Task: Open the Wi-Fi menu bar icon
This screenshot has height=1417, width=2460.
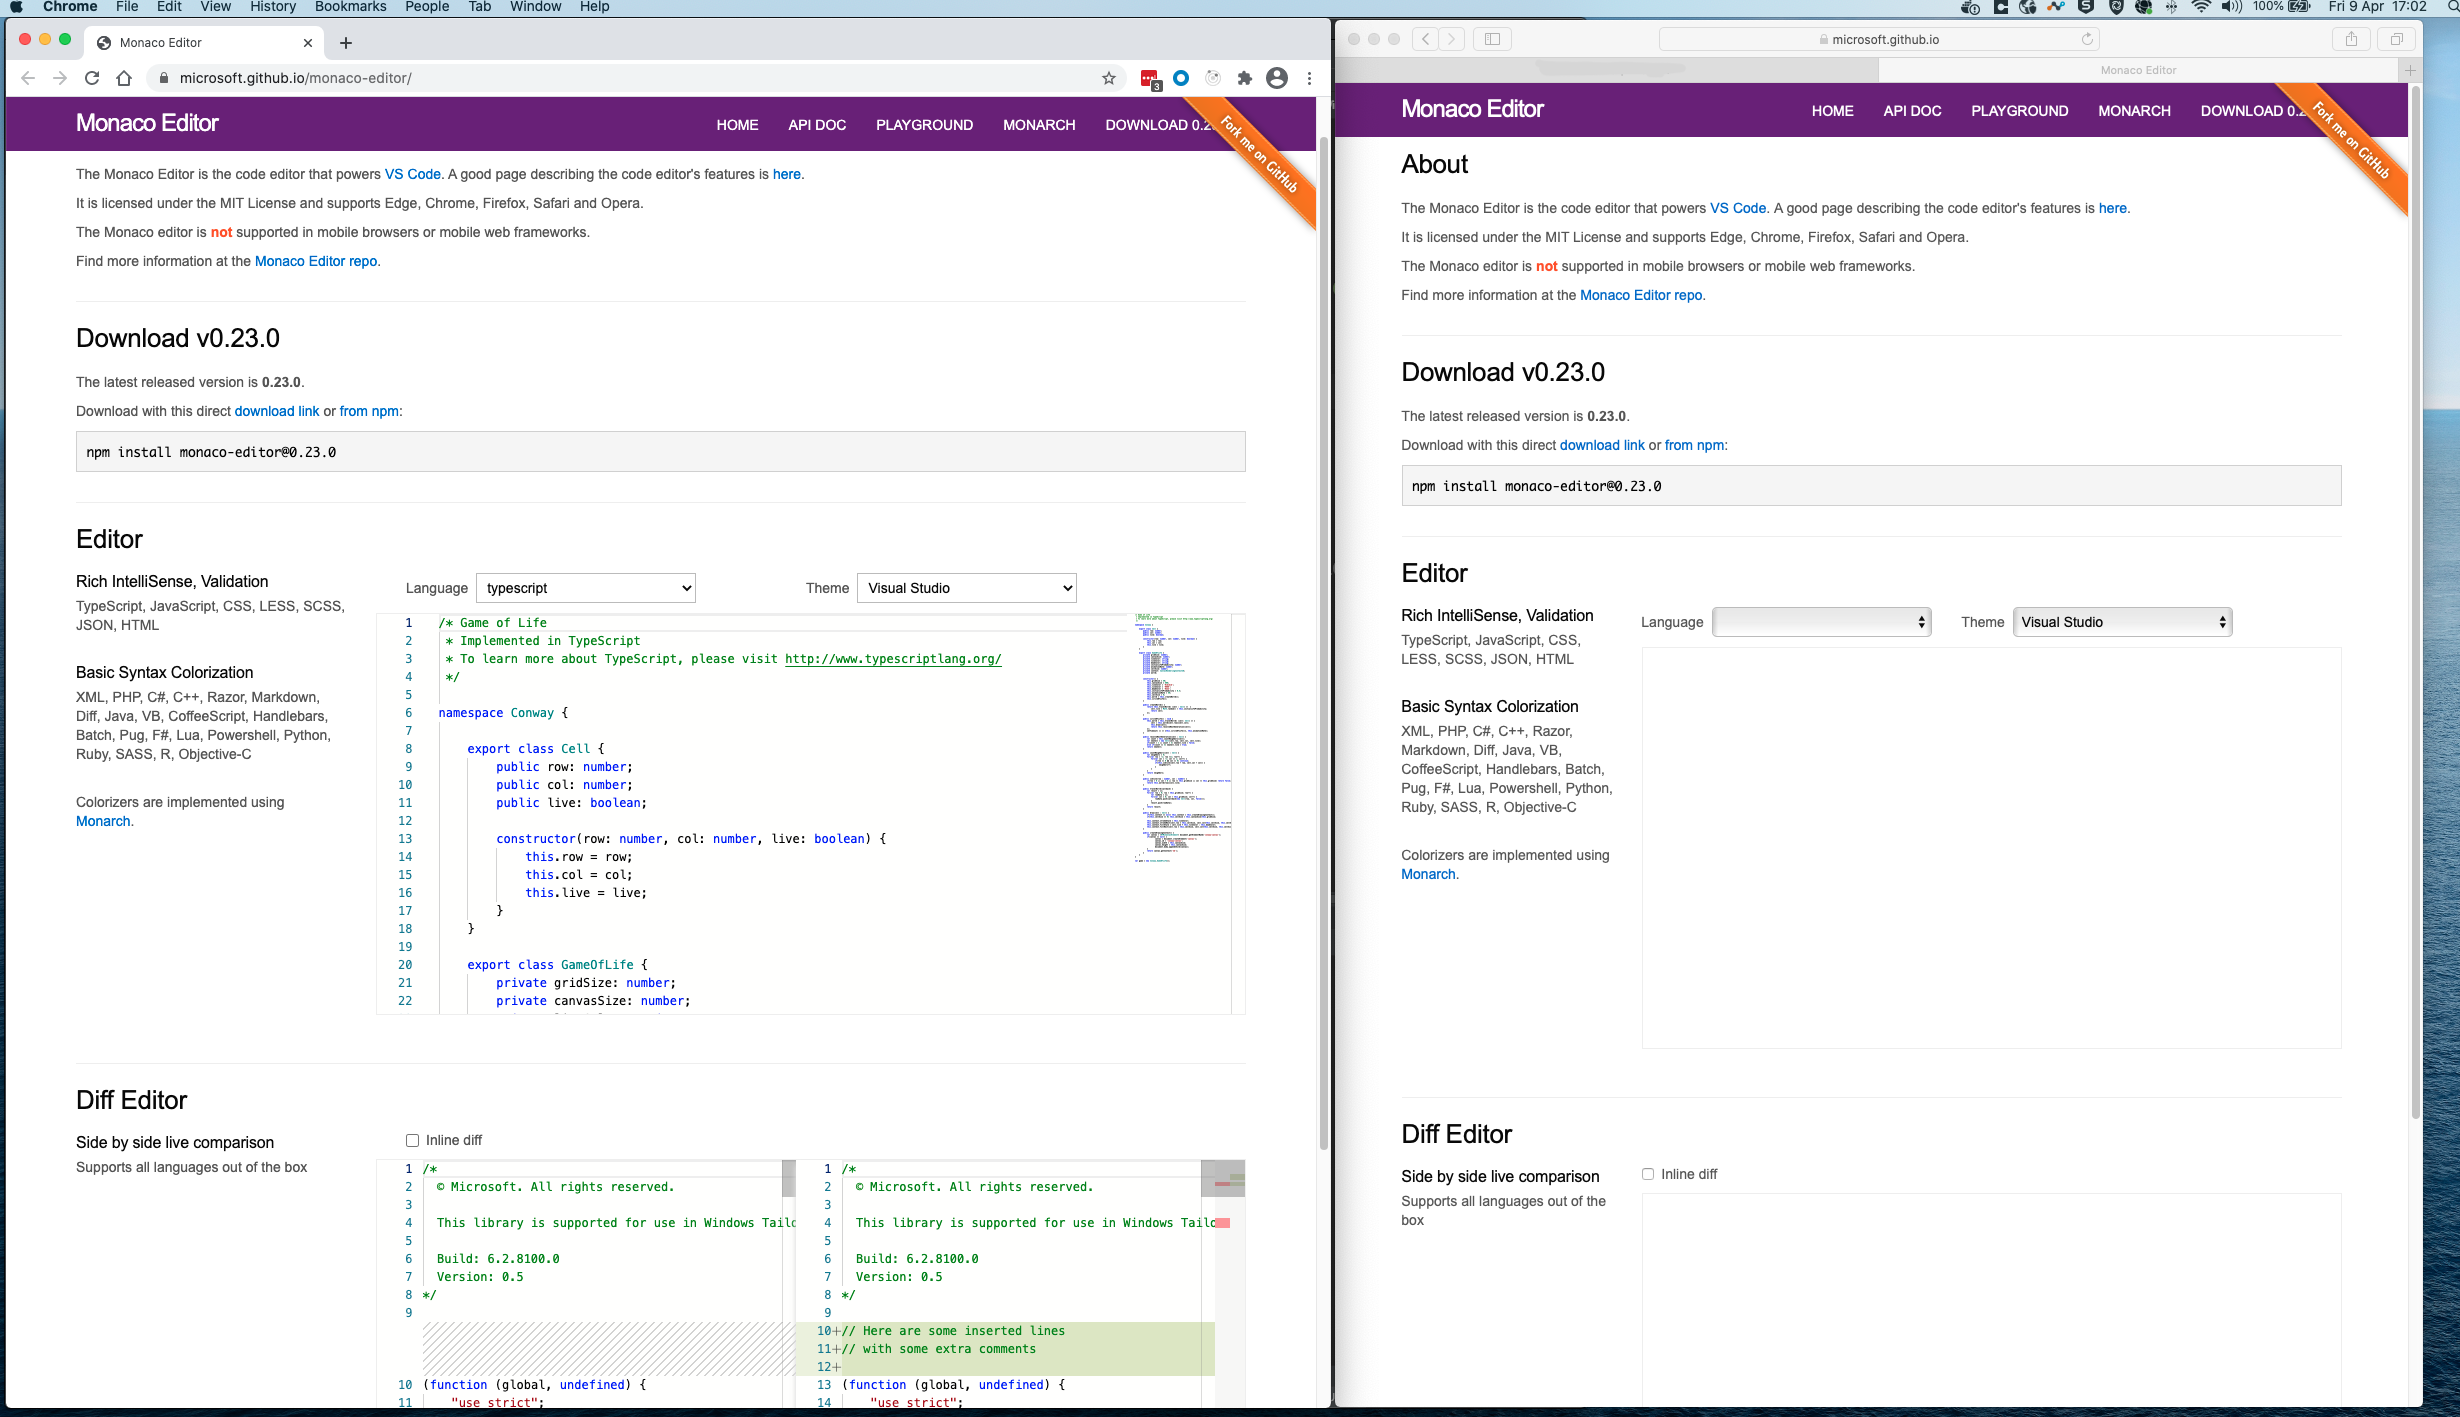Action: point(2202,7)
